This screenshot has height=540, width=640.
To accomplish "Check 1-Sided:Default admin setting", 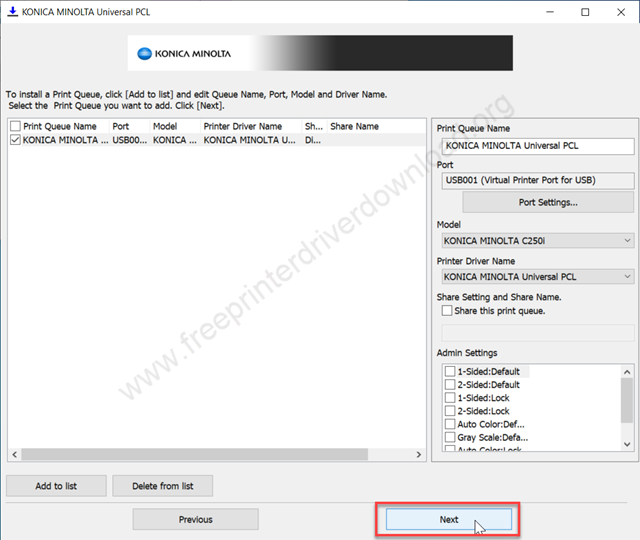I will [x=450, y=371].
